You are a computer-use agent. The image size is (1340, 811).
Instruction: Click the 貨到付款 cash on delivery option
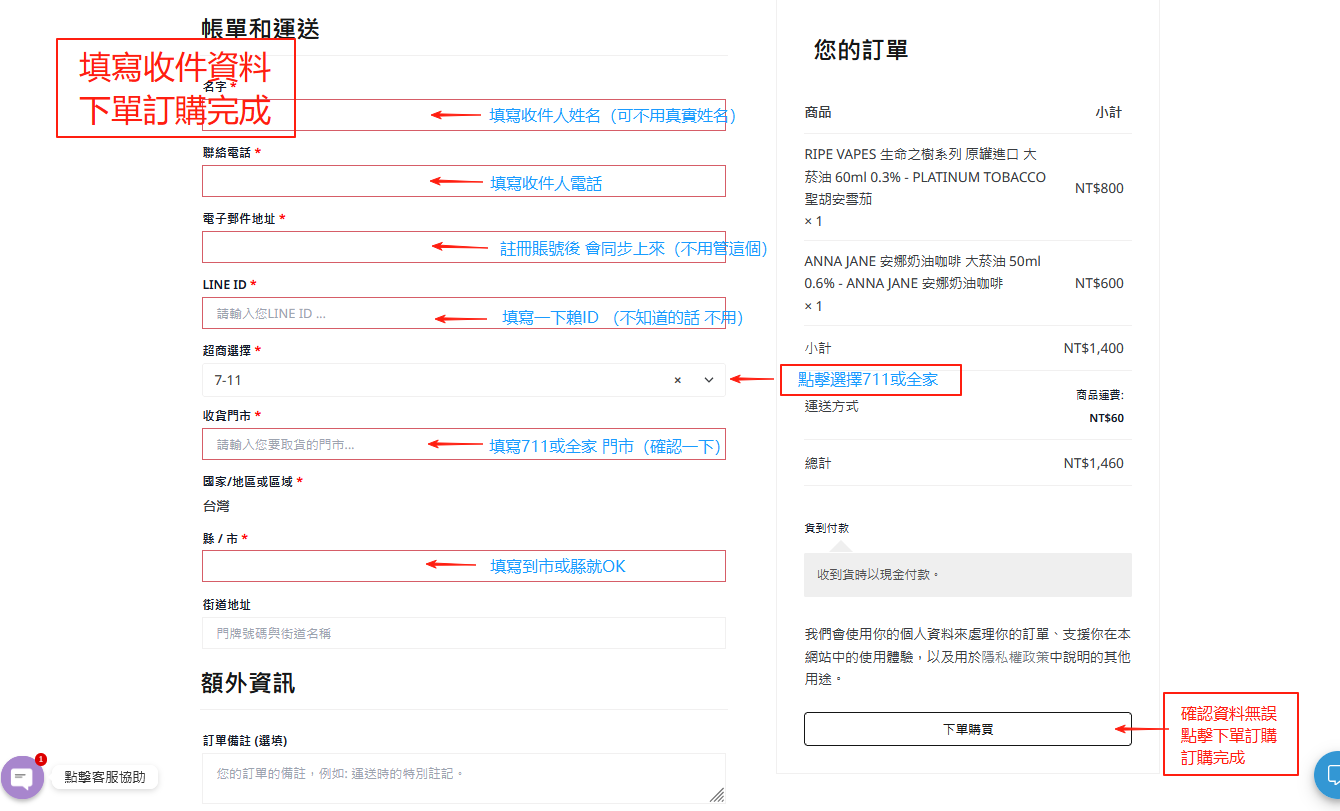[827, 528]
